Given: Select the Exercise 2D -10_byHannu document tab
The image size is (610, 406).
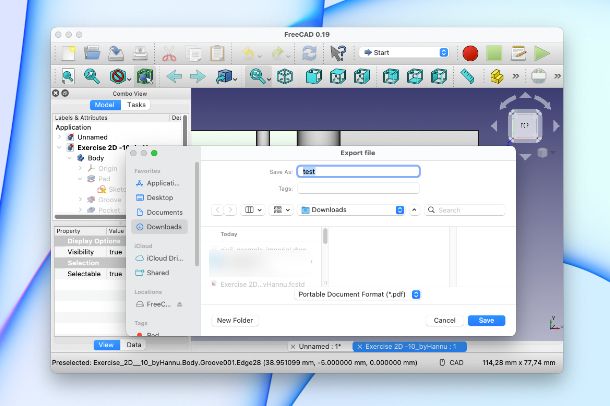Looking at the screenshot, I should (410, 346).
